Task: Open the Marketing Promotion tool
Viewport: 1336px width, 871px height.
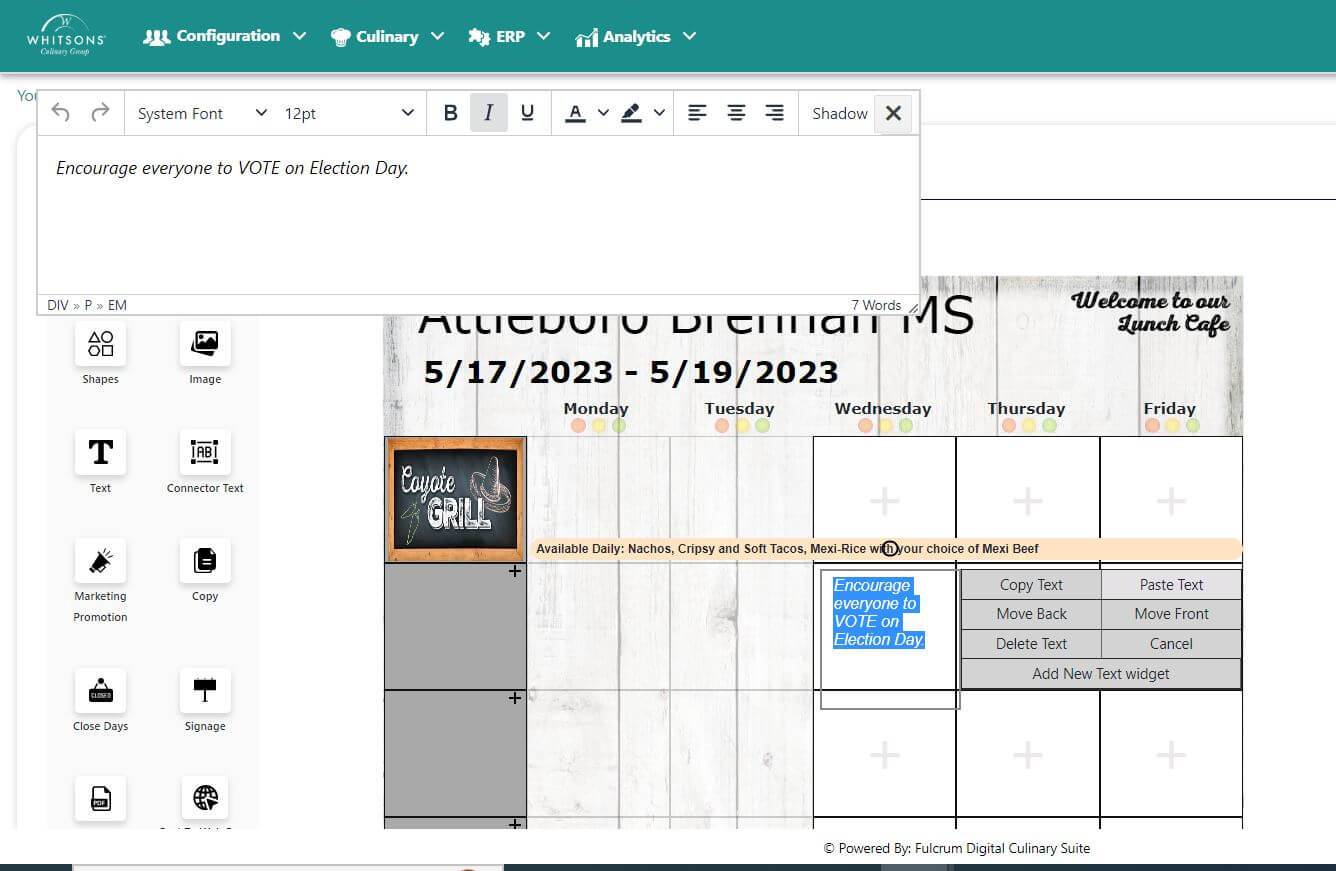Action: click(100, 562)
